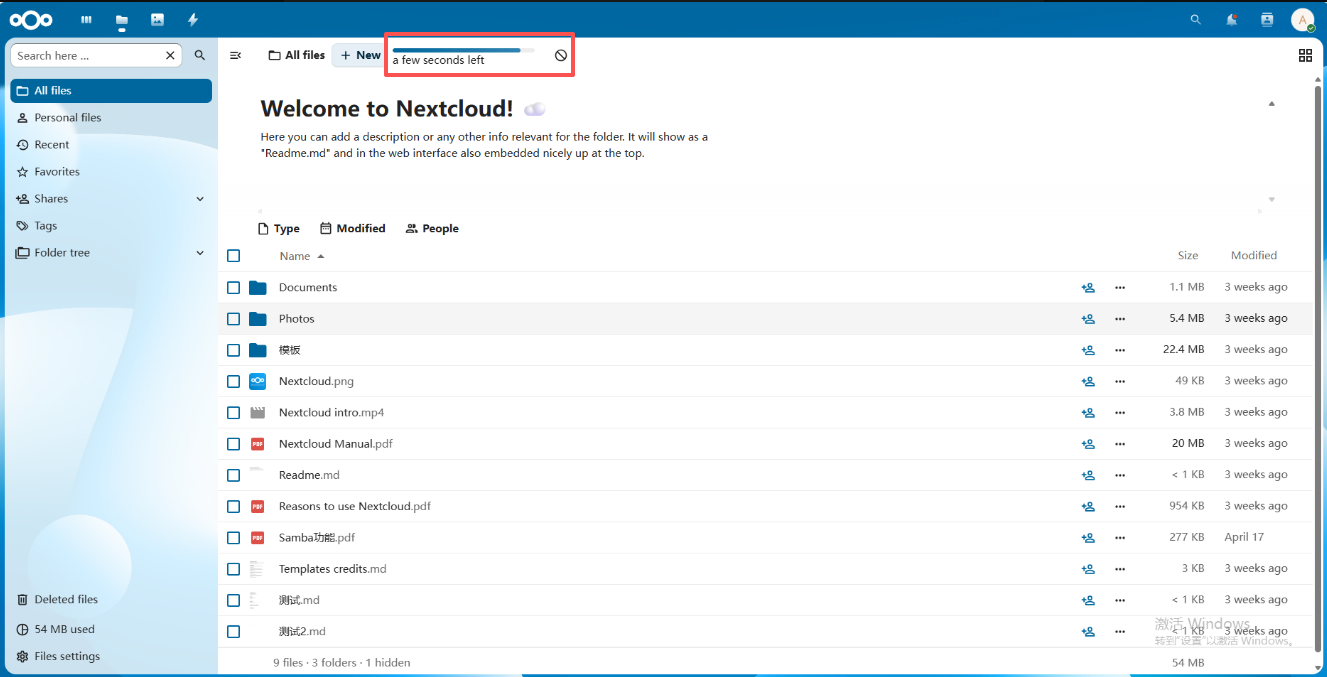Check the Documents folder checkbox

coord(233,287)
